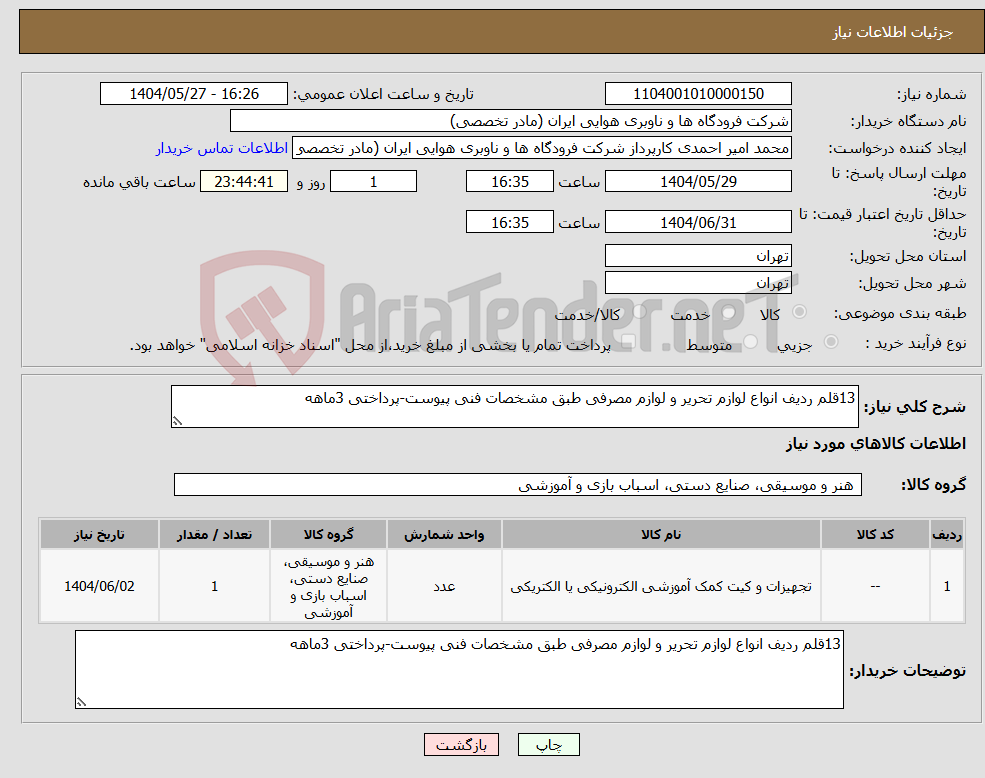
Task: Click the گروه کالا table column header
Action: (329, 534)
